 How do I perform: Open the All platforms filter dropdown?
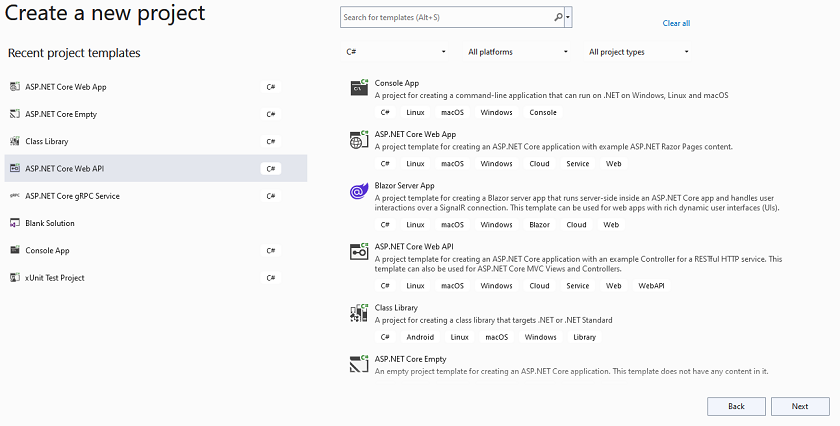pyautogui.click(x=517, y=52)
